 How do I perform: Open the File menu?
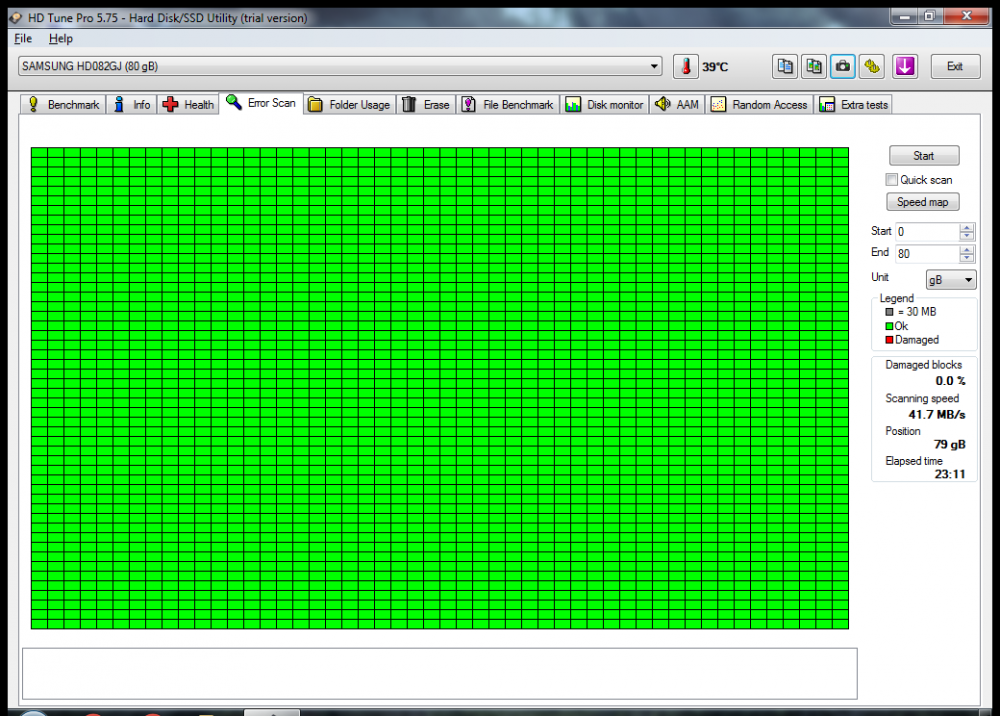pyautogui.click(x=23, y=39)
